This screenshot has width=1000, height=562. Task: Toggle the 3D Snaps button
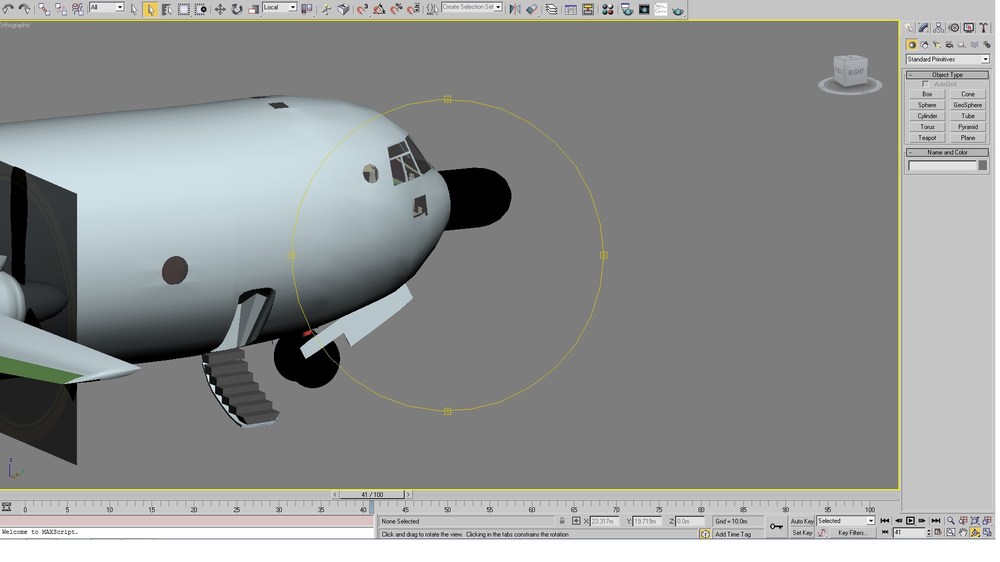pyautogui.click(x=363, y=10)
